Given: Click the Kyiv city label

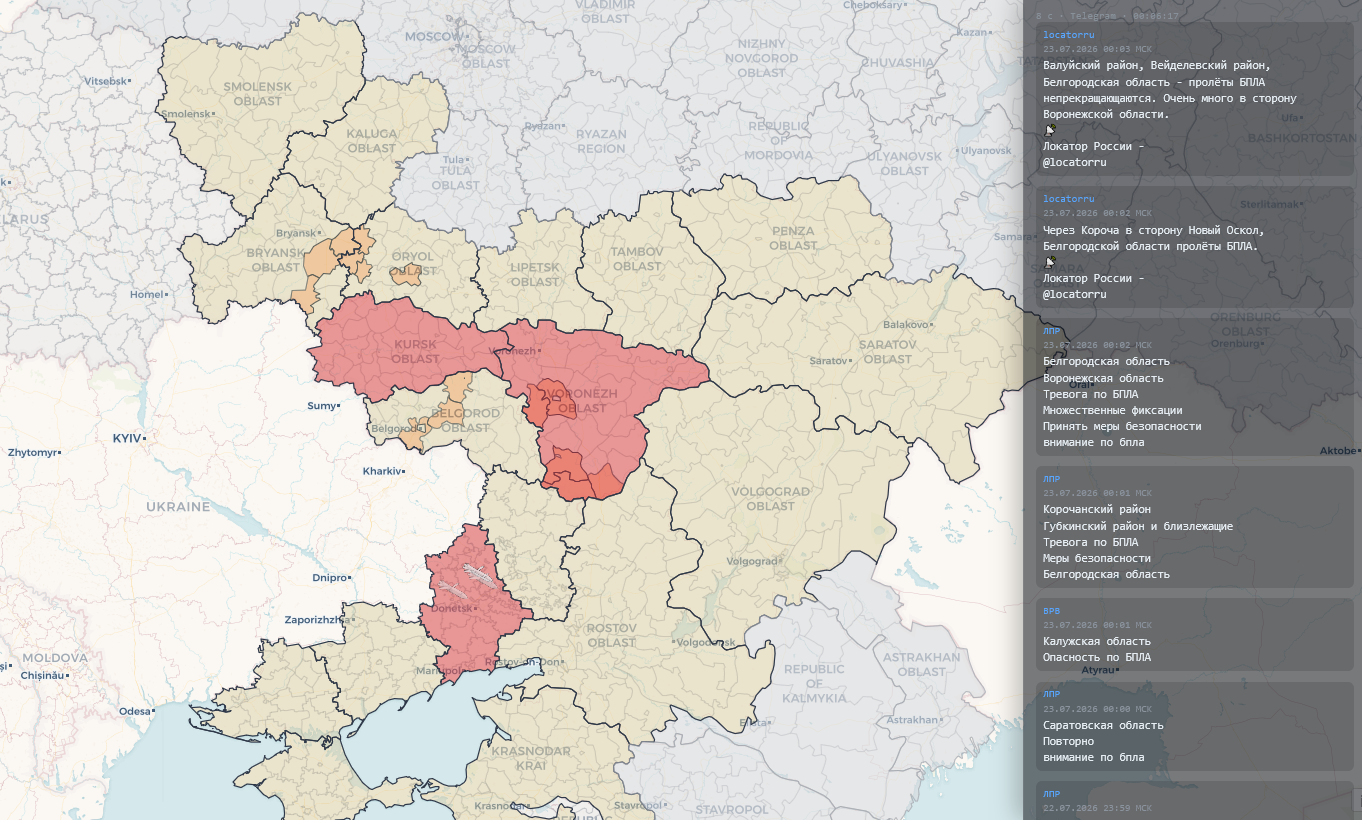Looking at the screenshot, I should coord(126,438).
